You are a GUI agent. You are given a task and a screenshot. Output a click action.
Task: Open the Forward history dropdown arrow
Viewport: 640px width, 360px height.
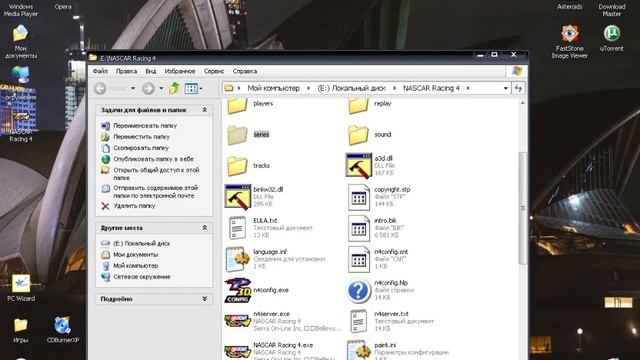pyautogui.click(x=161, y=88)
